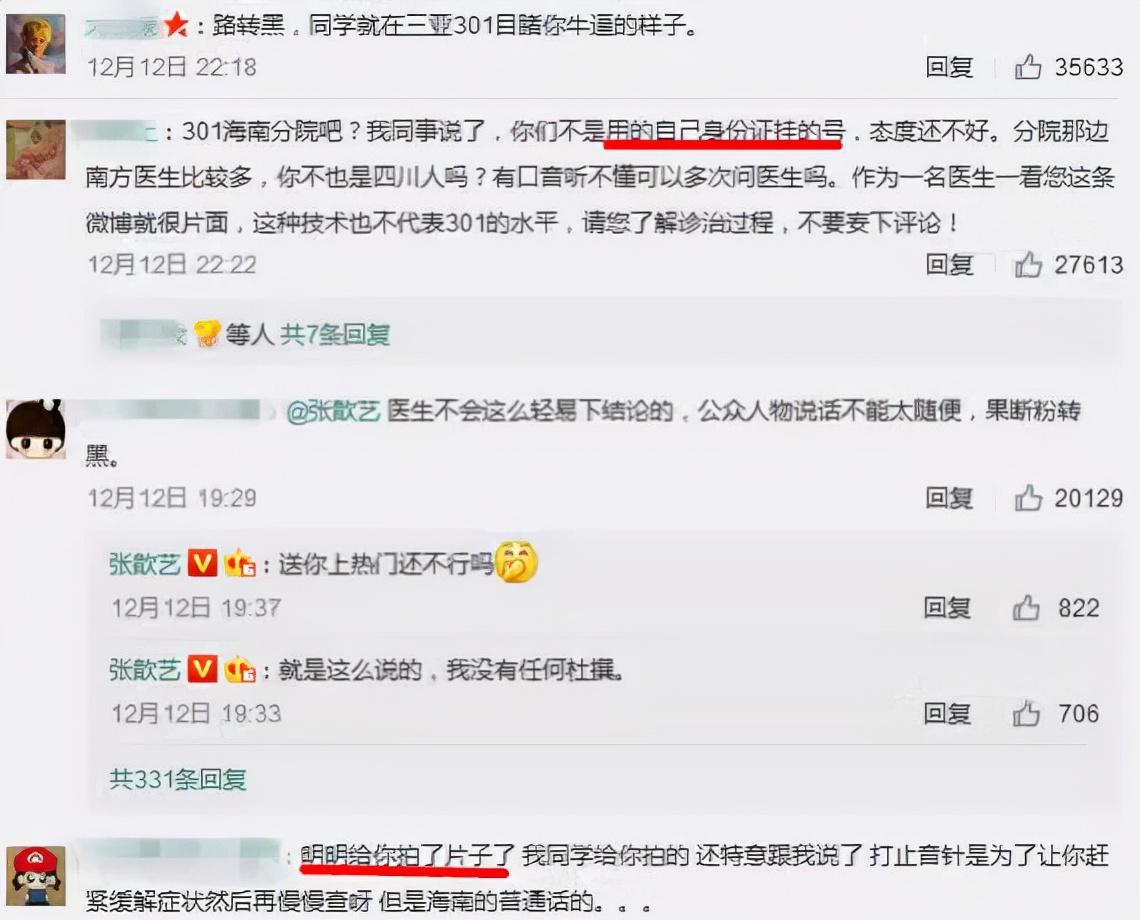The height and width of the screenshot is (920, 1140).
Task: Reply to 张歆艺's 19:33 reply
Action: pyautogui.click(x=947, y=713)
